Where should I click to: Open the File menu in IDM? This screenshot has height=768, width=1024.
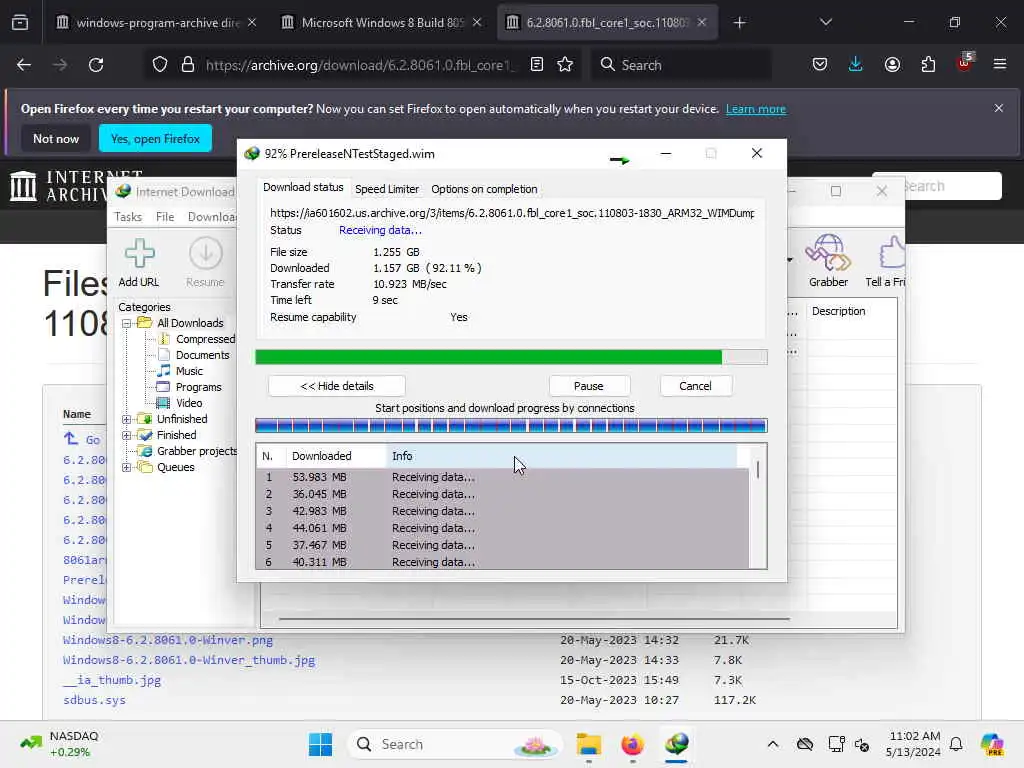tap(165, 217)
